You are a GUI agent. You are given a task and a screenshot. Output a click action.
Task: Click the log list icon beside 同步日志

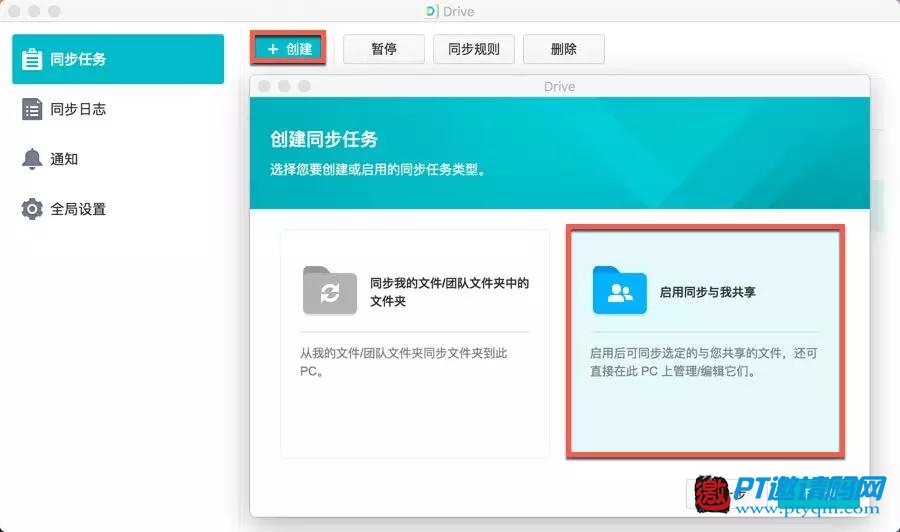tap(32, 109)
